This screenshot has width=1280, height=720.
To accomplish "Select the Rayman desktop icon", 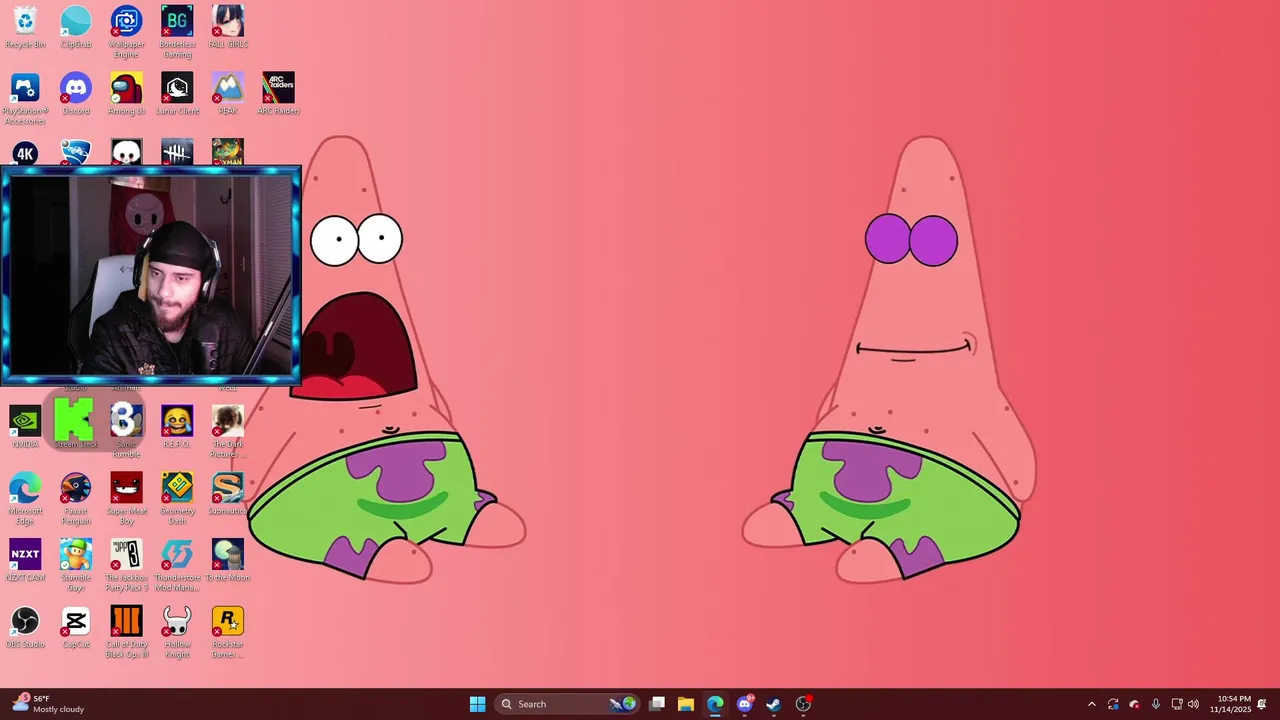I will 228,153.
